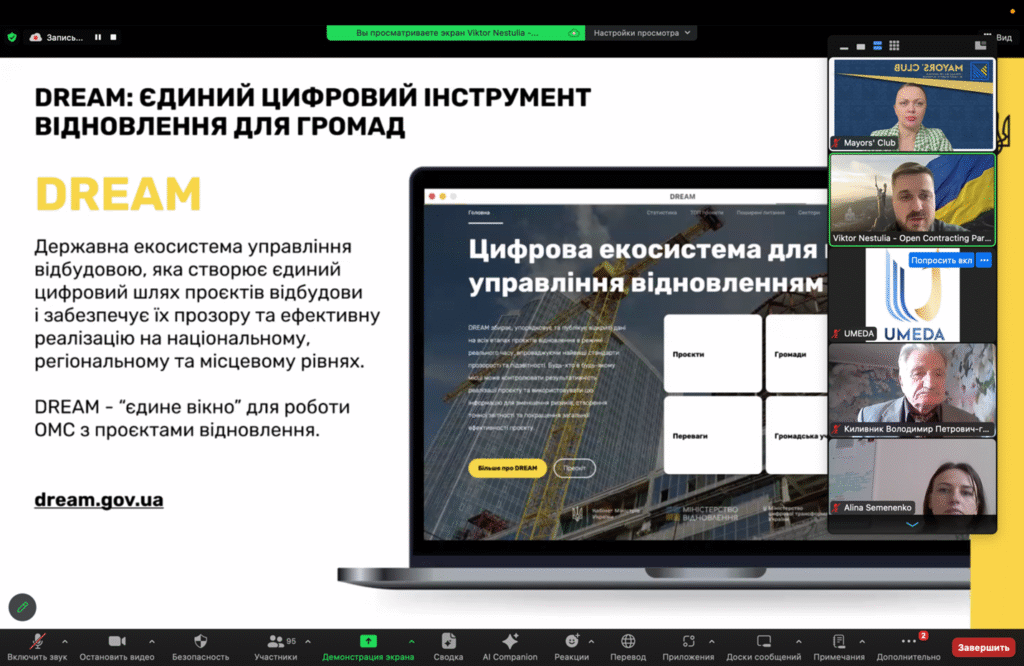Click the outlined Проєкт button
The image size is (1024, 666).
tap(574, 468)
